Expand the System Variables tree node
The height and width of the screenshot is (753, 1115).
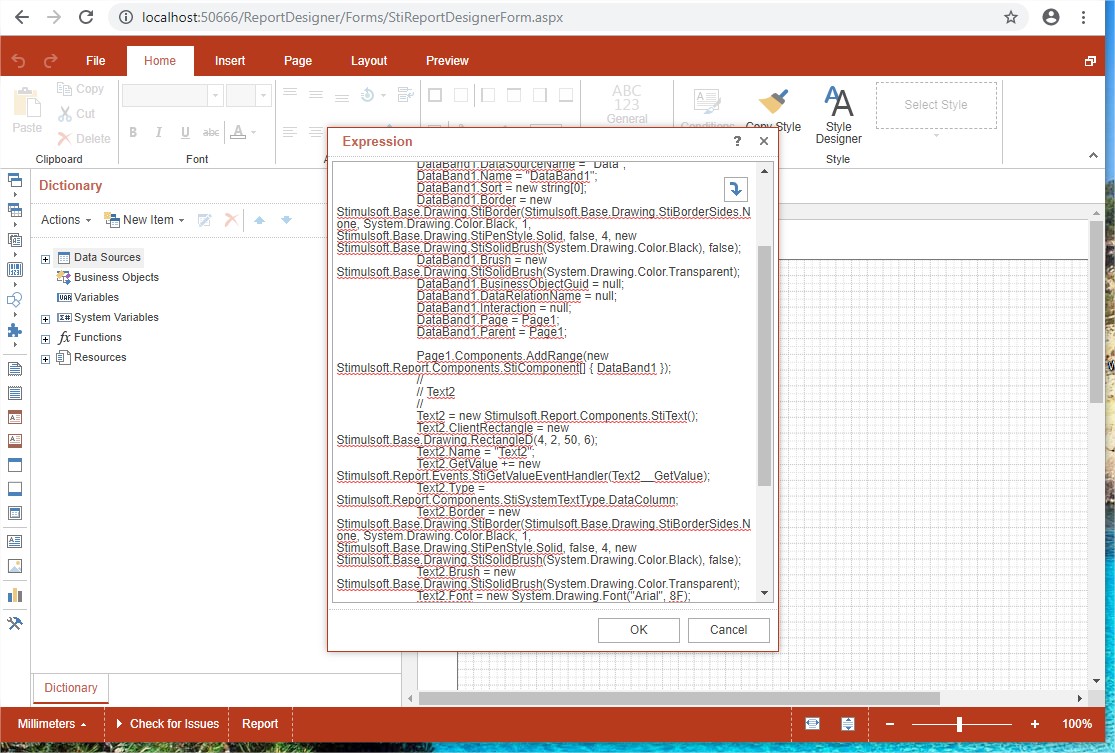pyautogui.click(x=46, y=319)
